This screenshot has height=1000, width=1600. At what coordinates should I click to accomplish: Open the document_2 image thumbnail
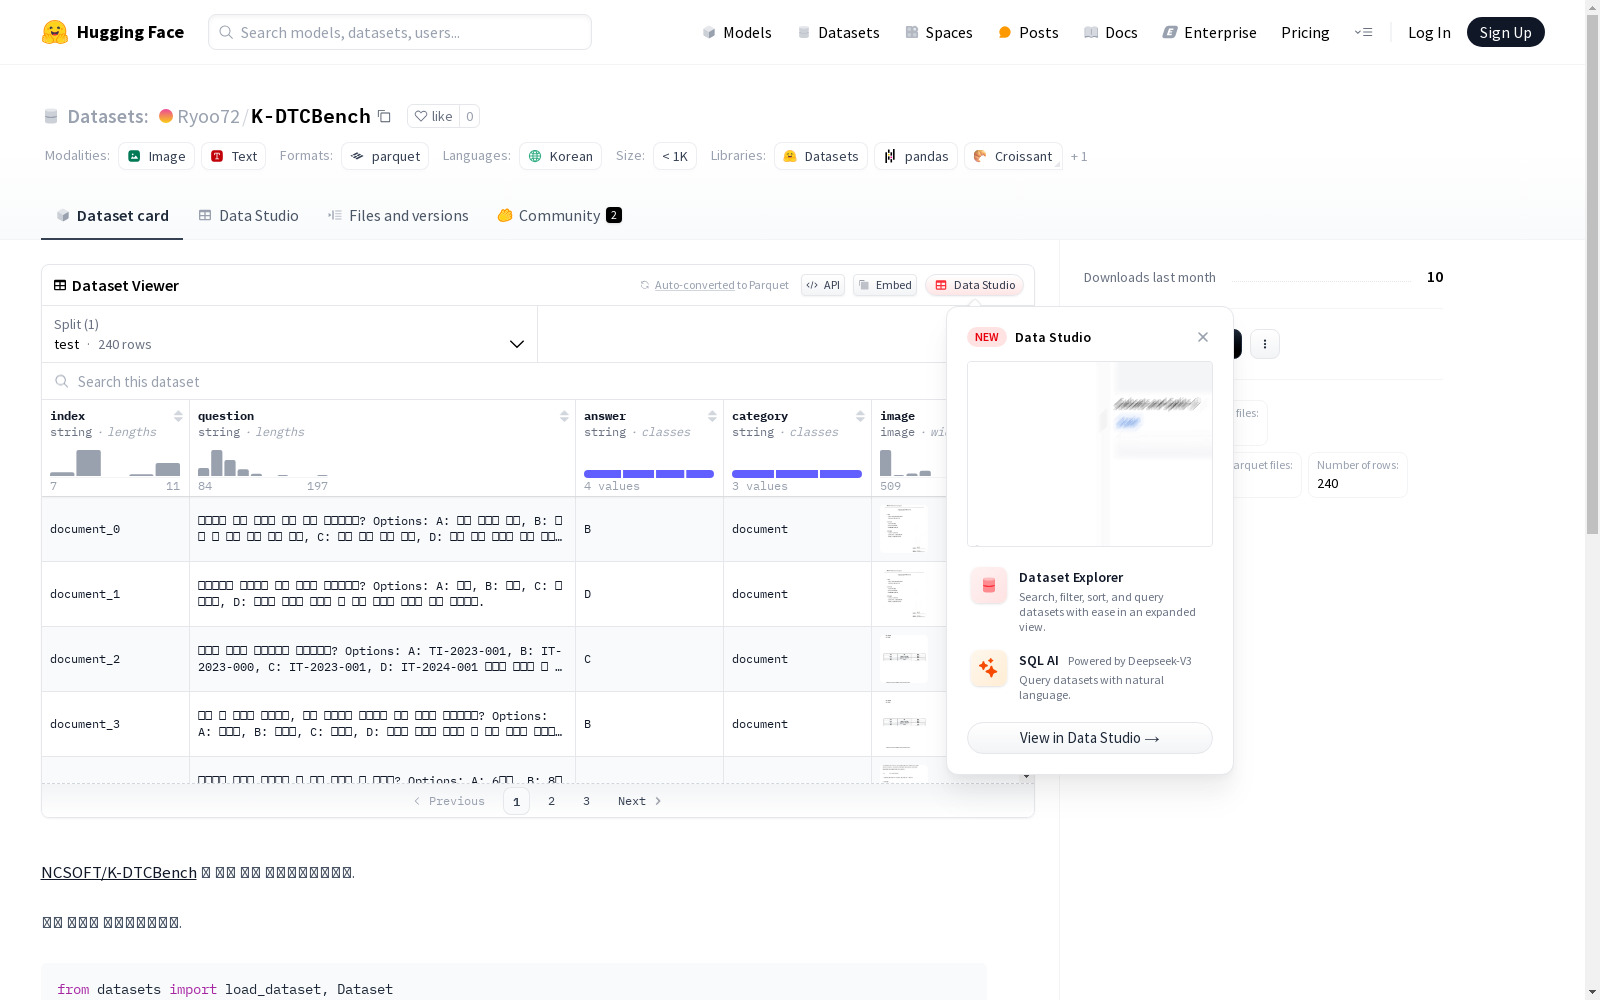coord(904,659)
